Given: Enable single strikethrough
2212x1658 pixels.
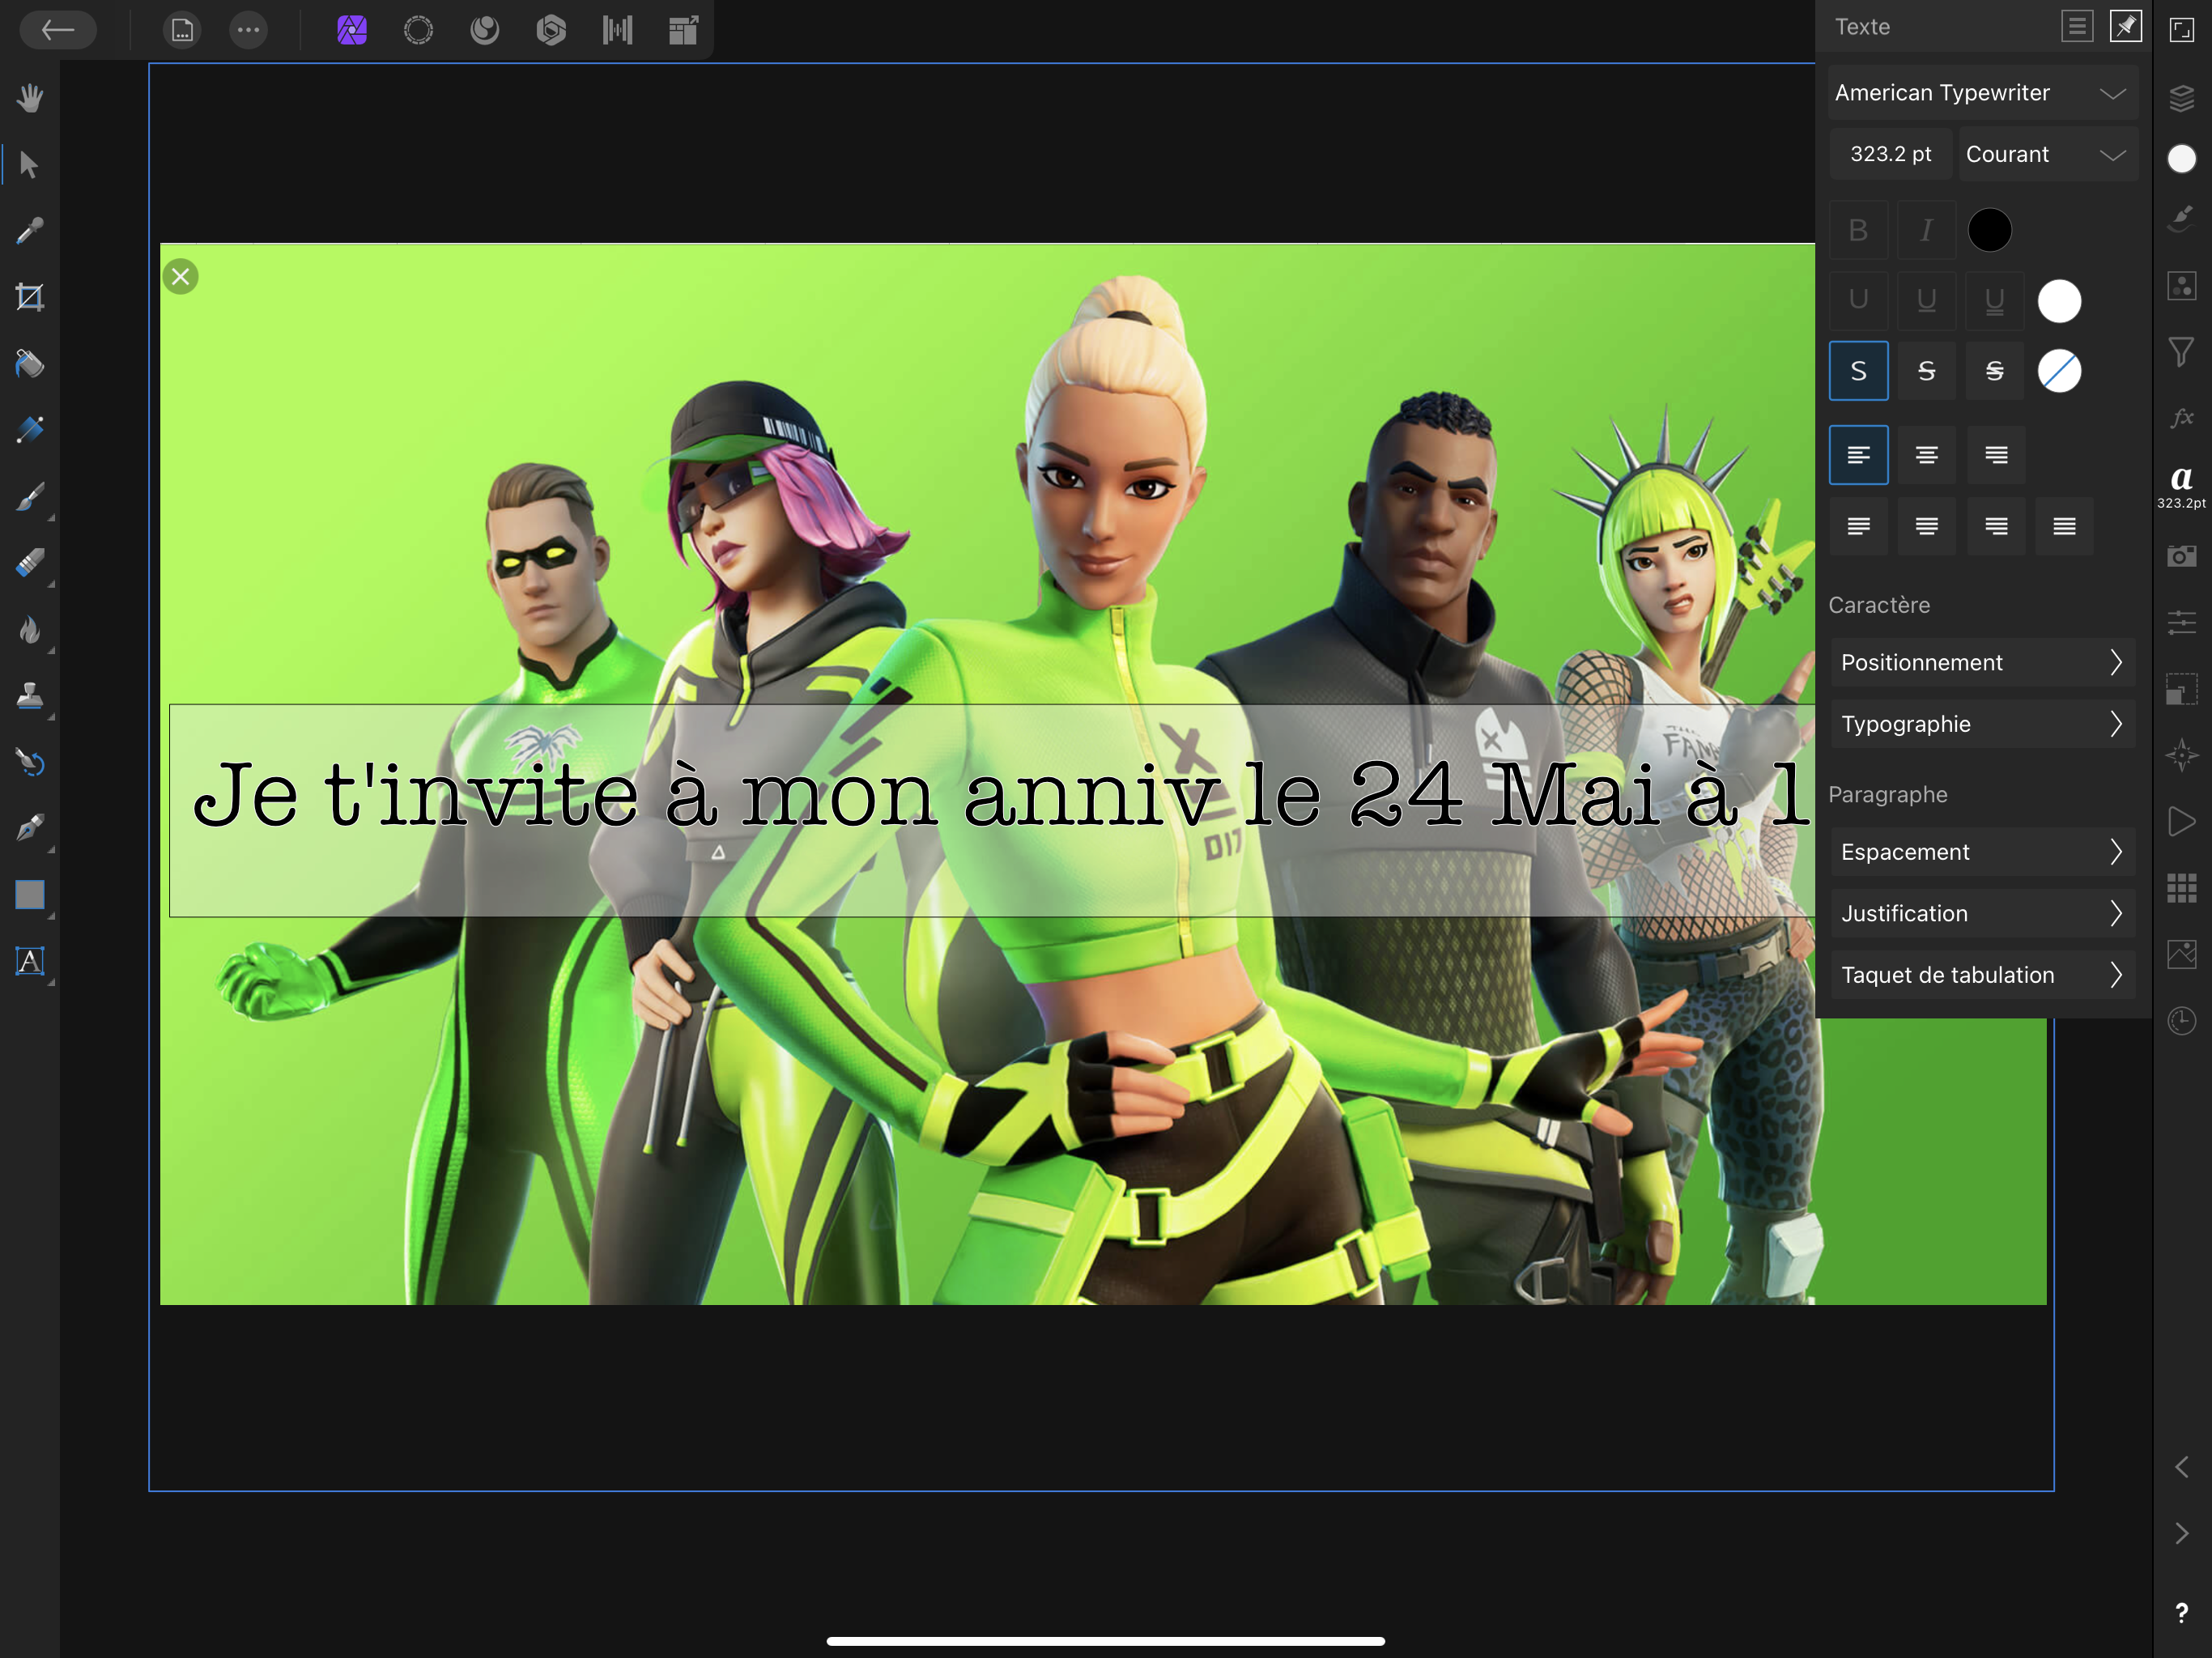Looking at the screenshot, I should click(1926, 371).
